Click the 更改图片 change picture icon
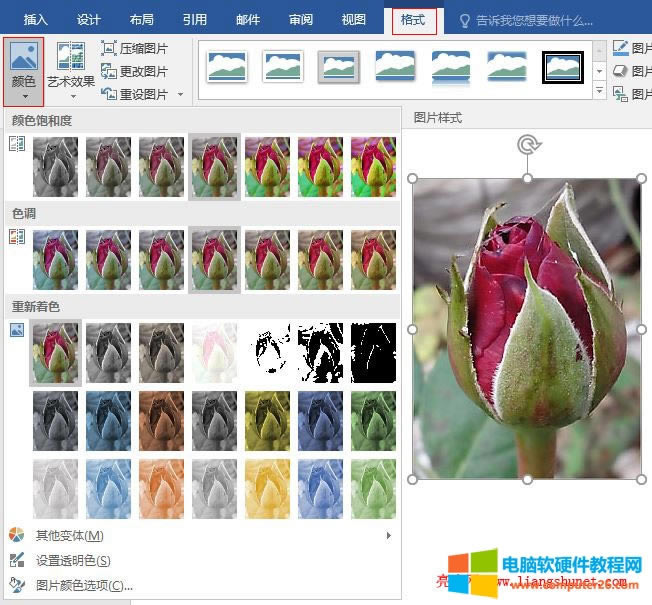 109,71
